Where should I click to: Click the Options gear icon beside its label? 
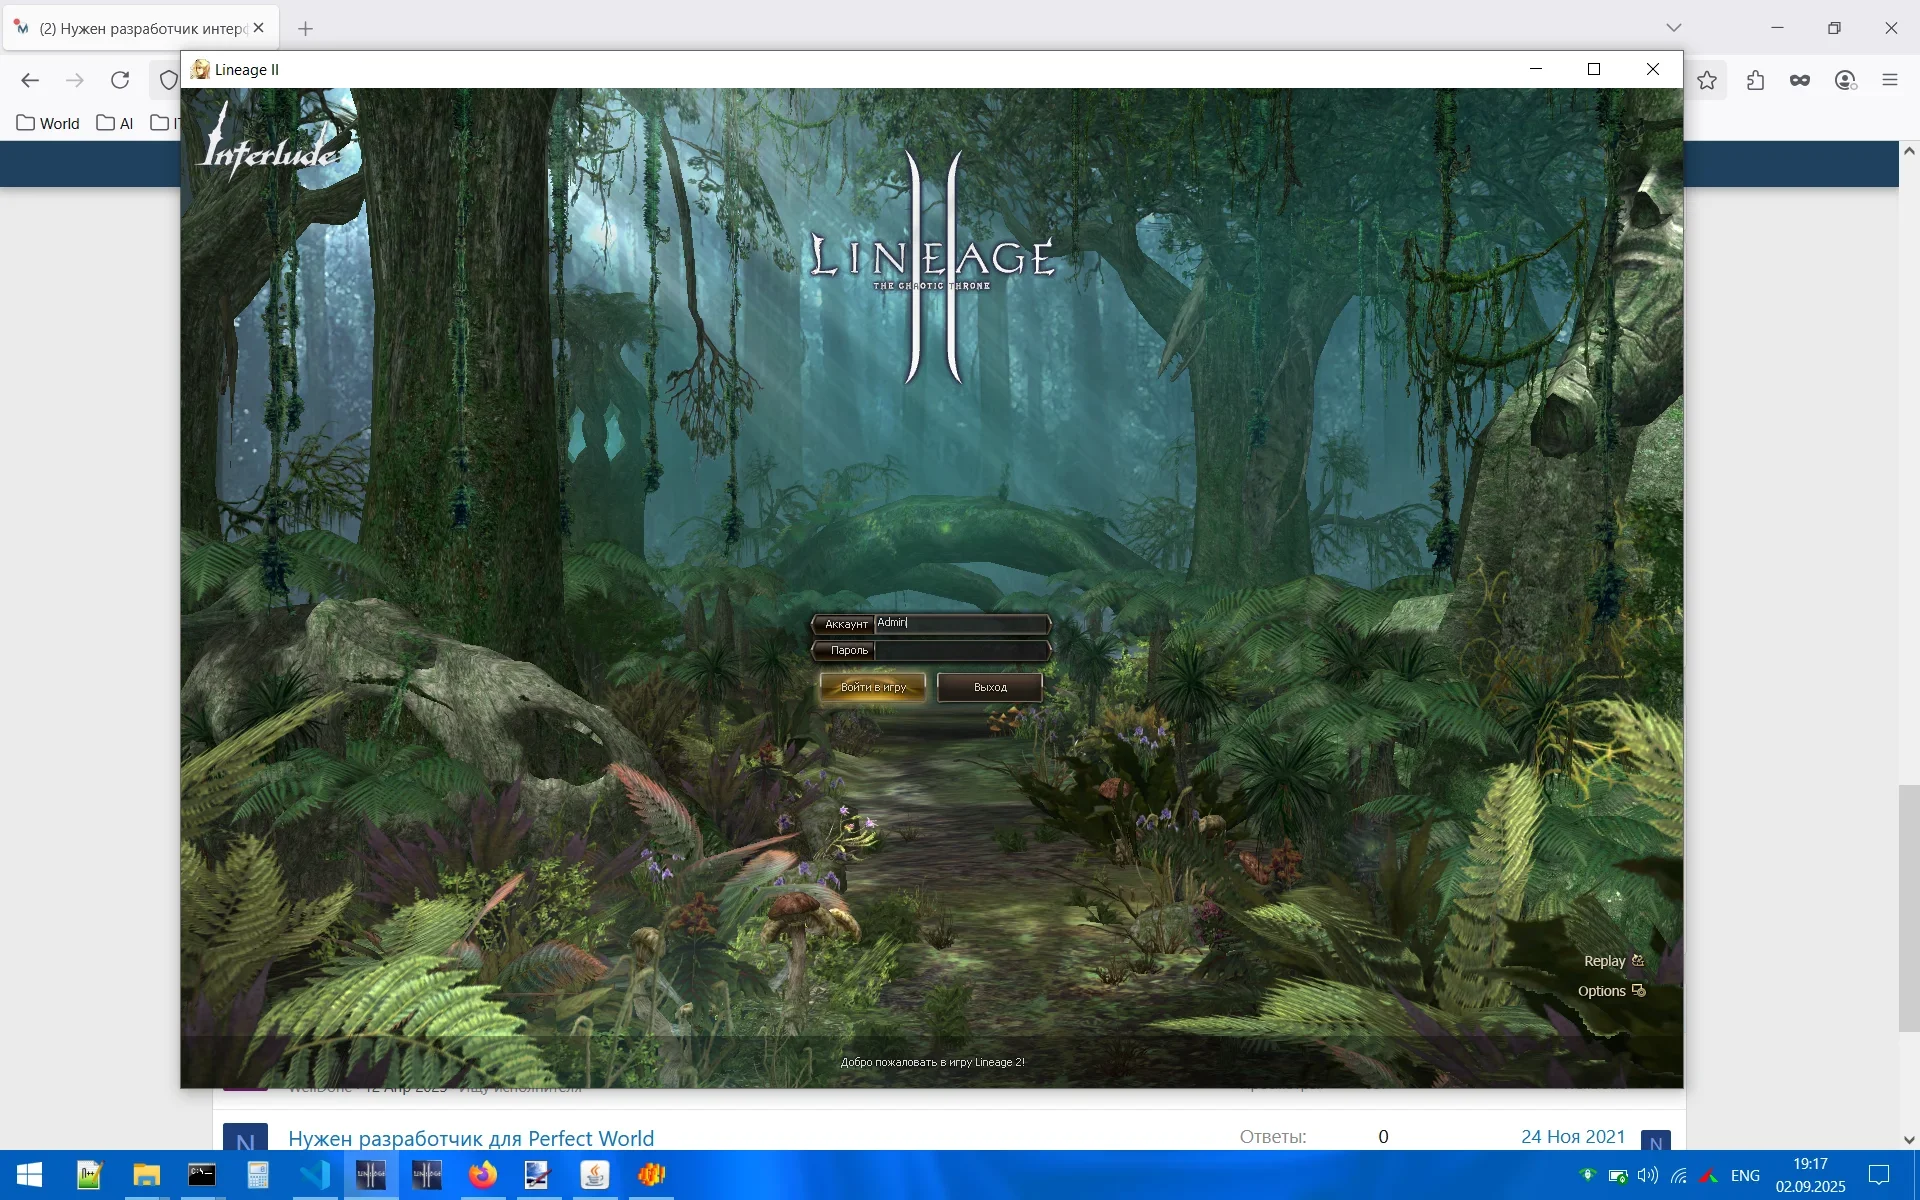1638,990
